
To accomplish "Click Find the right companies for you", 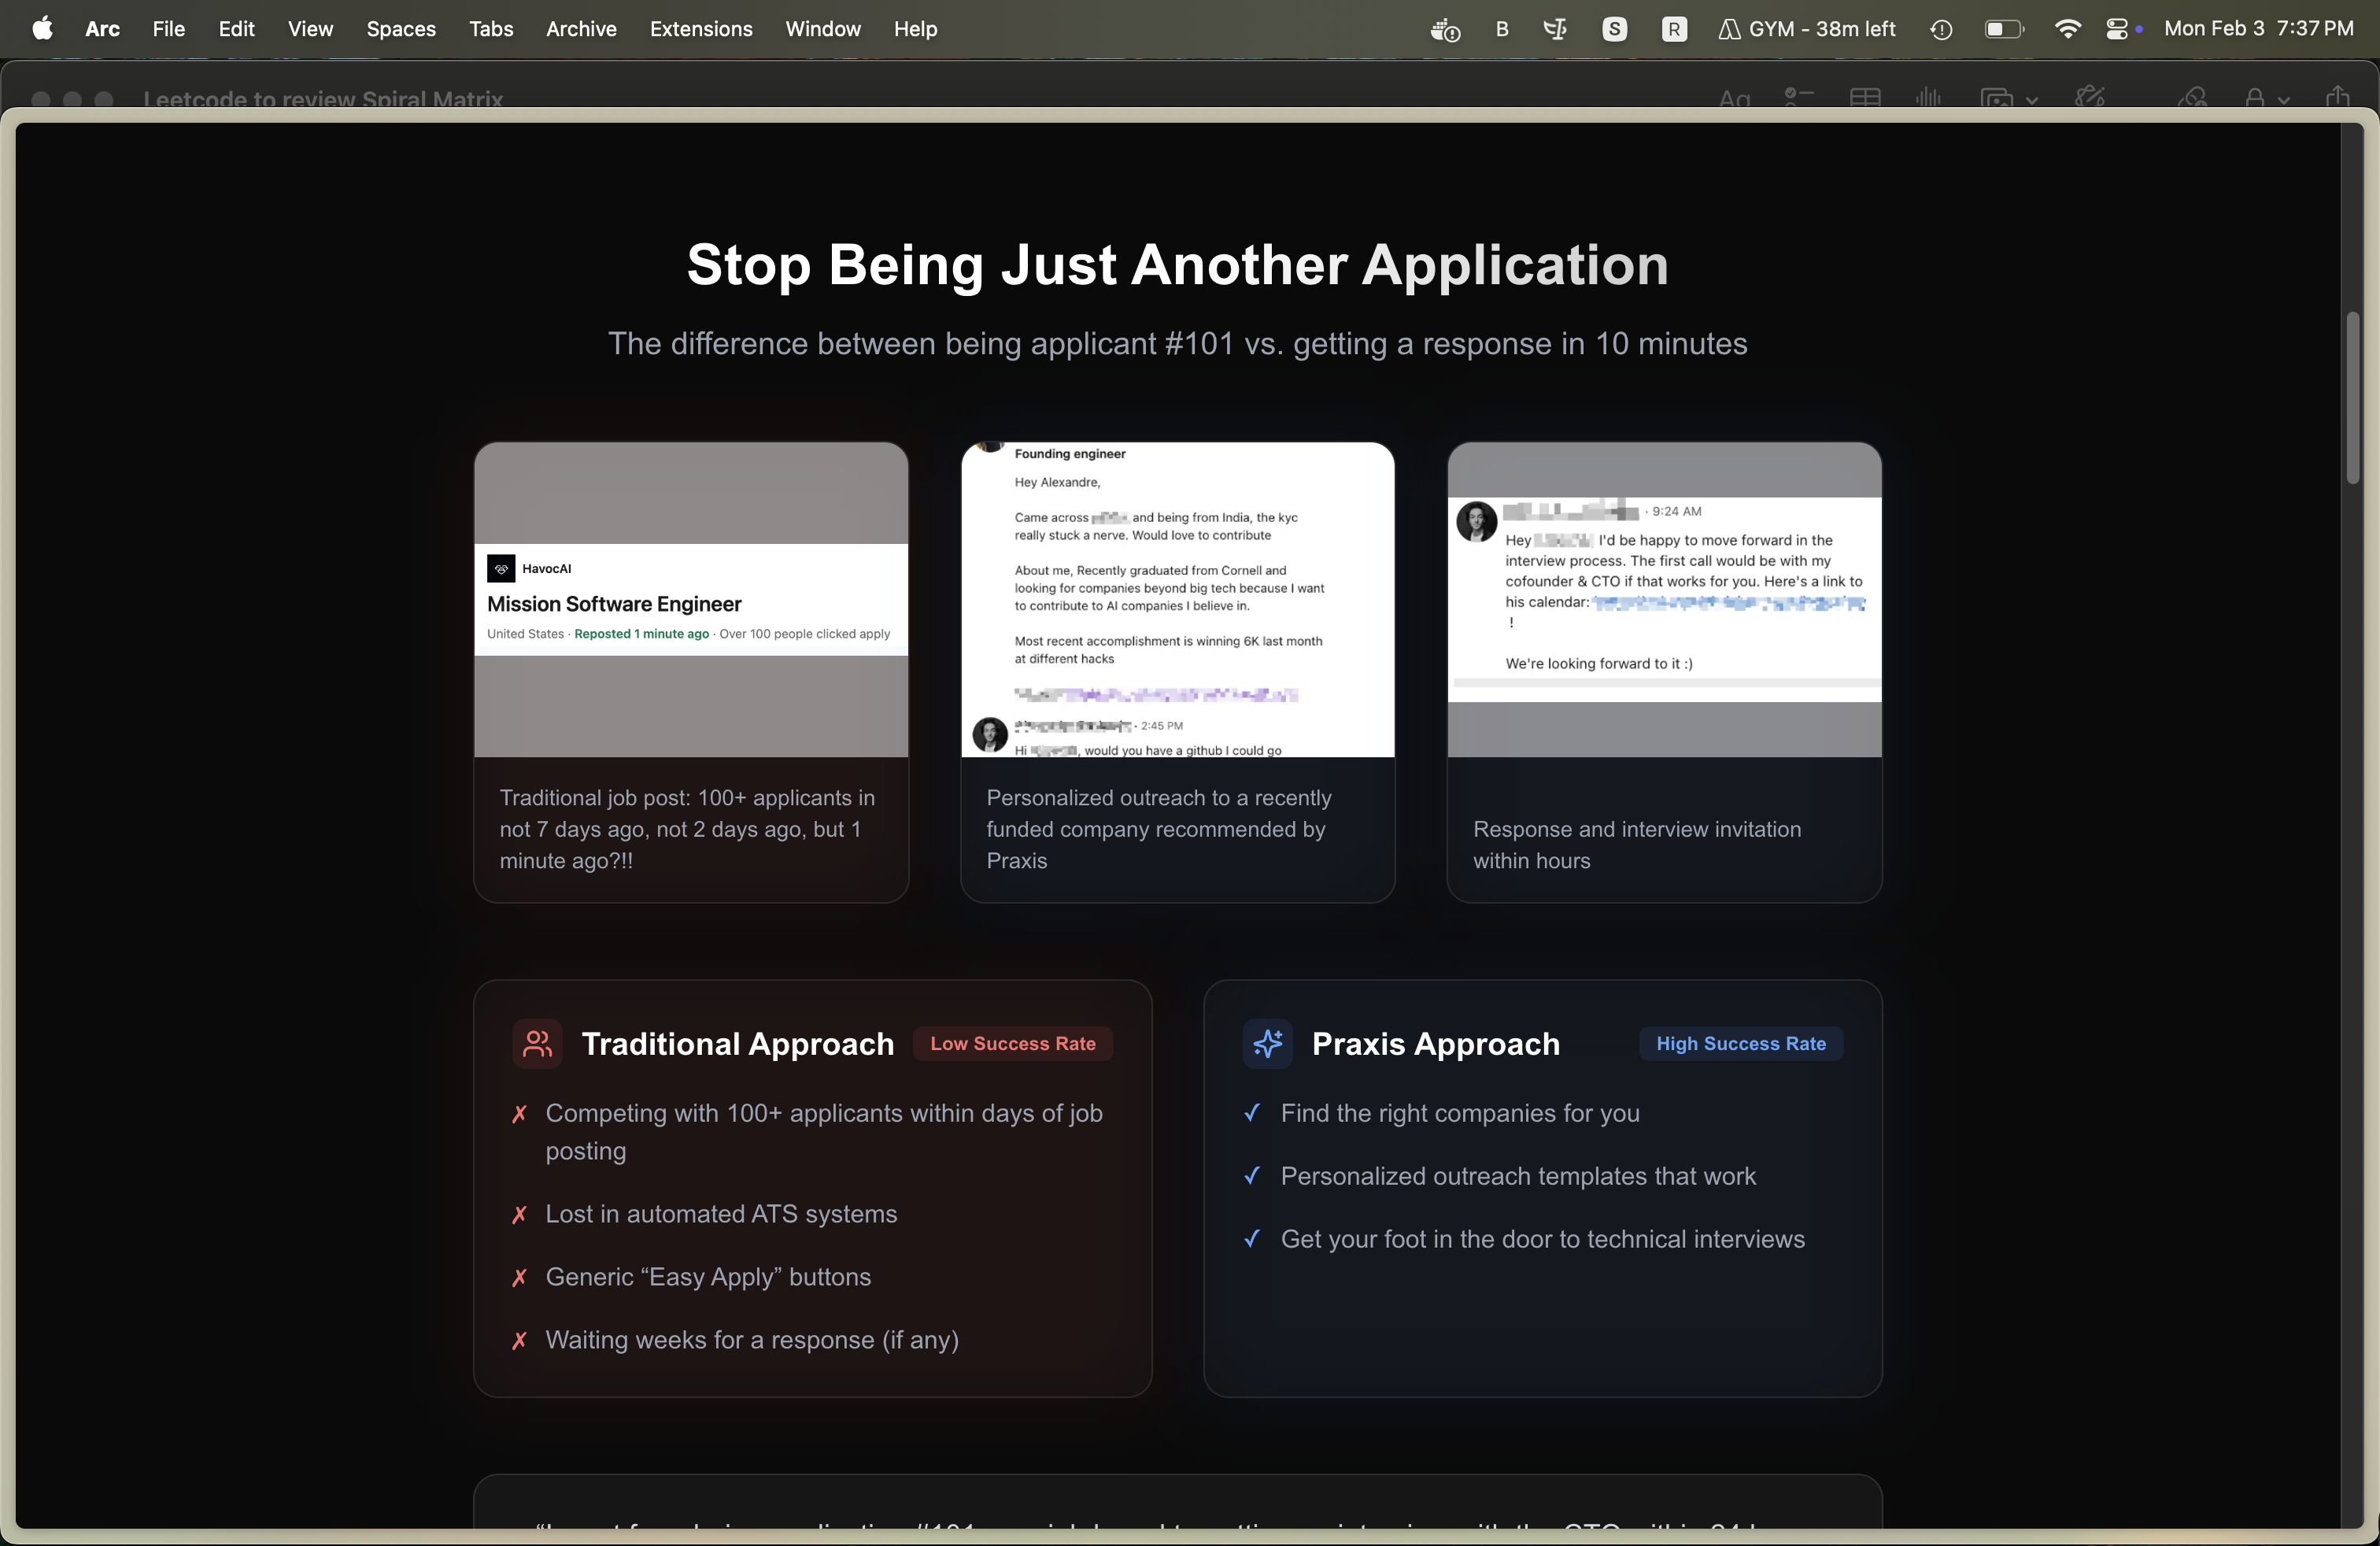I will [x=1460, y=1112].
